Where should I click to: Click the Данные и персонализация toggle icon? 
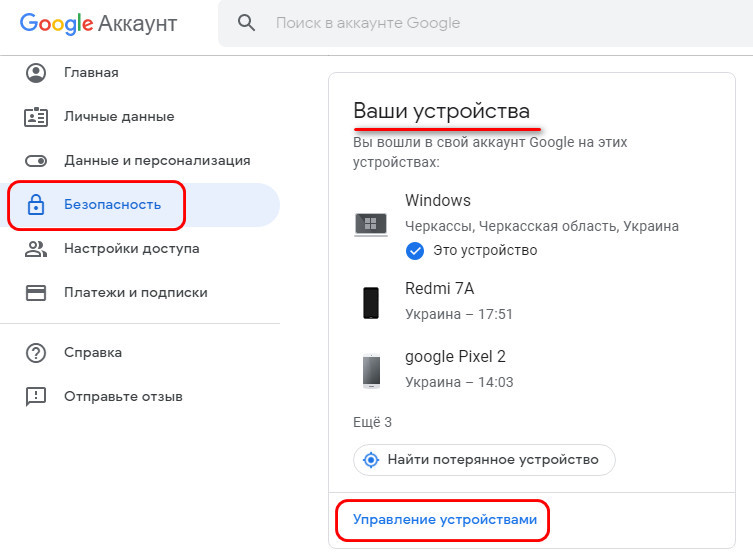click(x=36, y=161)
